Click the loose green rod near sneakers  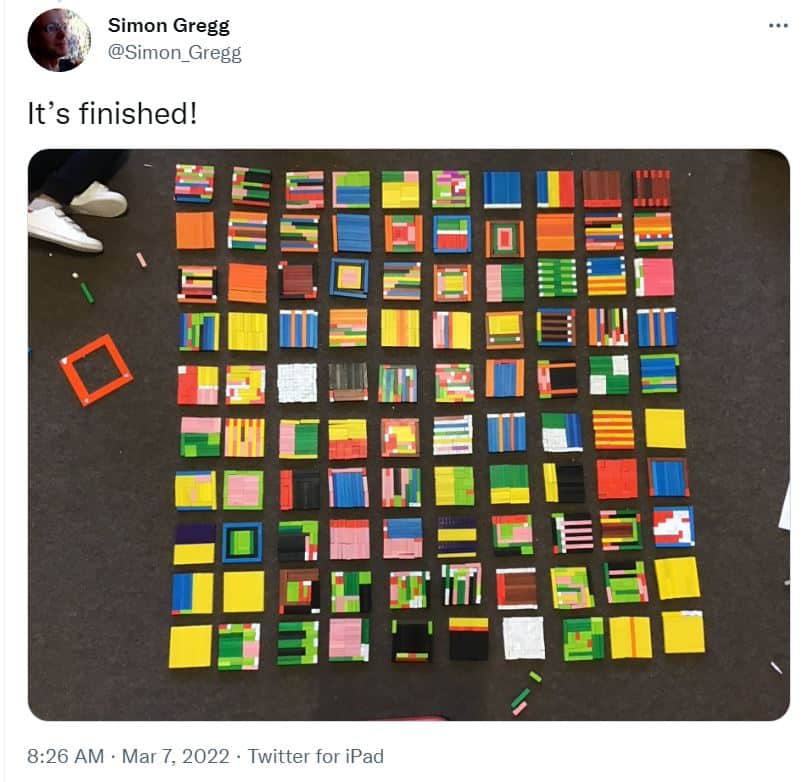coord(86,292)
